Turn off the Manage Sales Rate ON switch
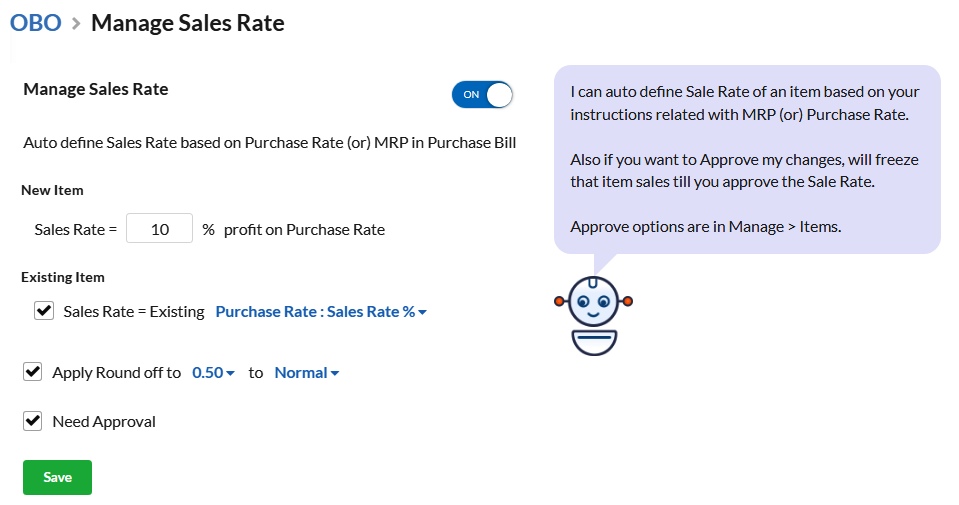Viewport: 959px width, 505px height. point(482,95)
